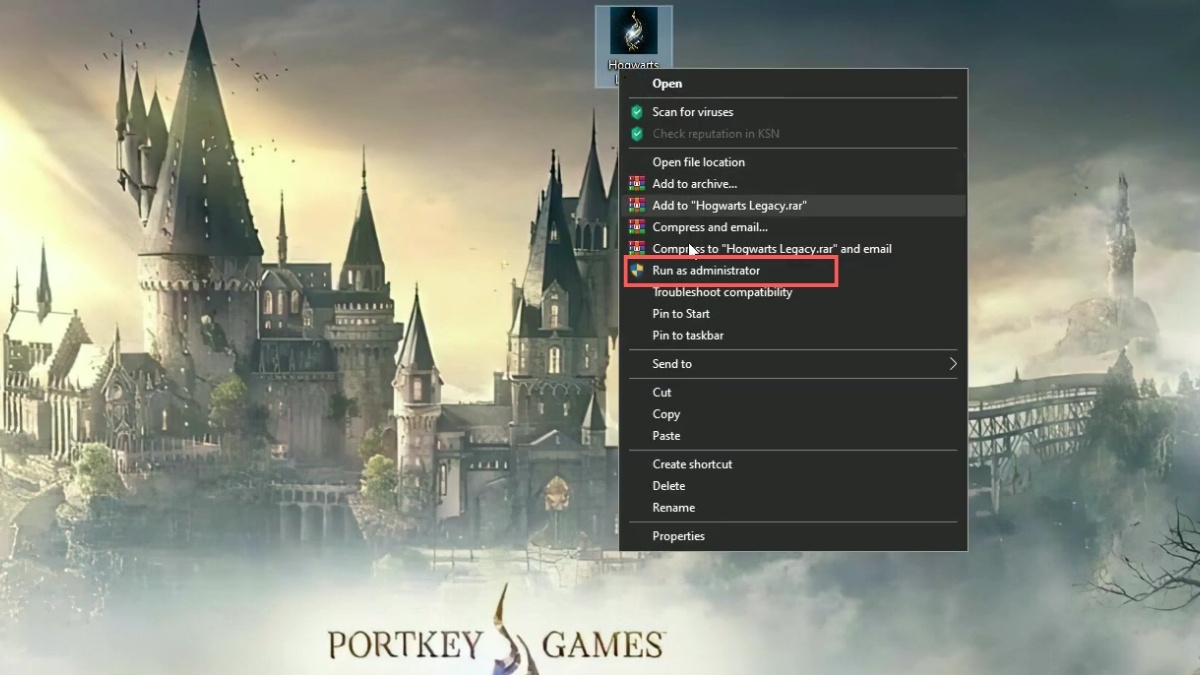Viewport: 1200px width, 675px height.
Task: Choose Add to "Hogwarts Legacy.rar"
Action: [729, 205]
